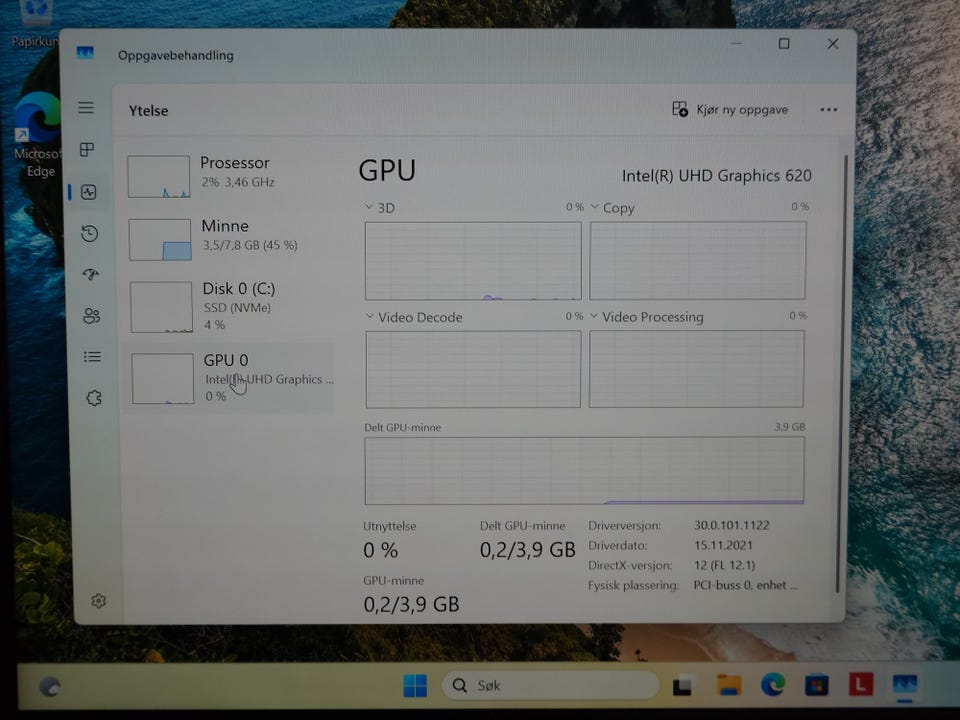Select the GPU 0 performance item

pos(231,378)
